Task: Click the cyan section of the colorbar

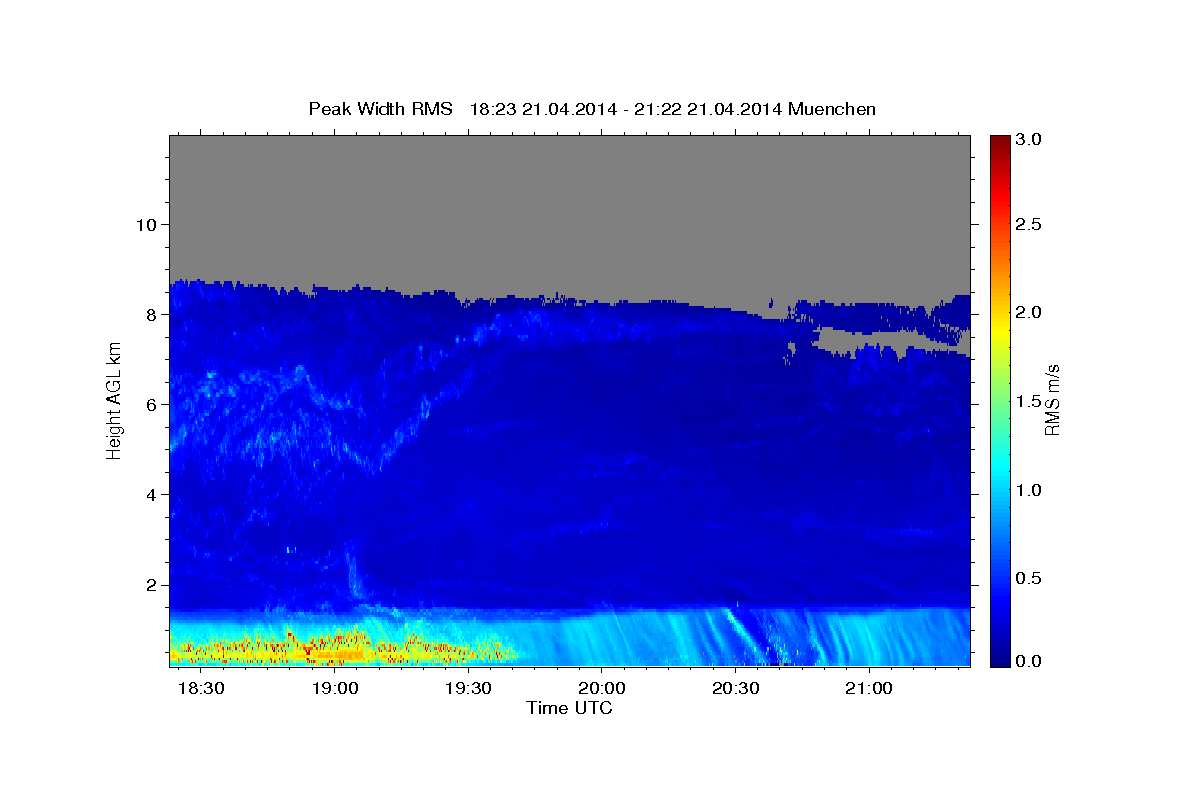Action: [x=999, y=470]
